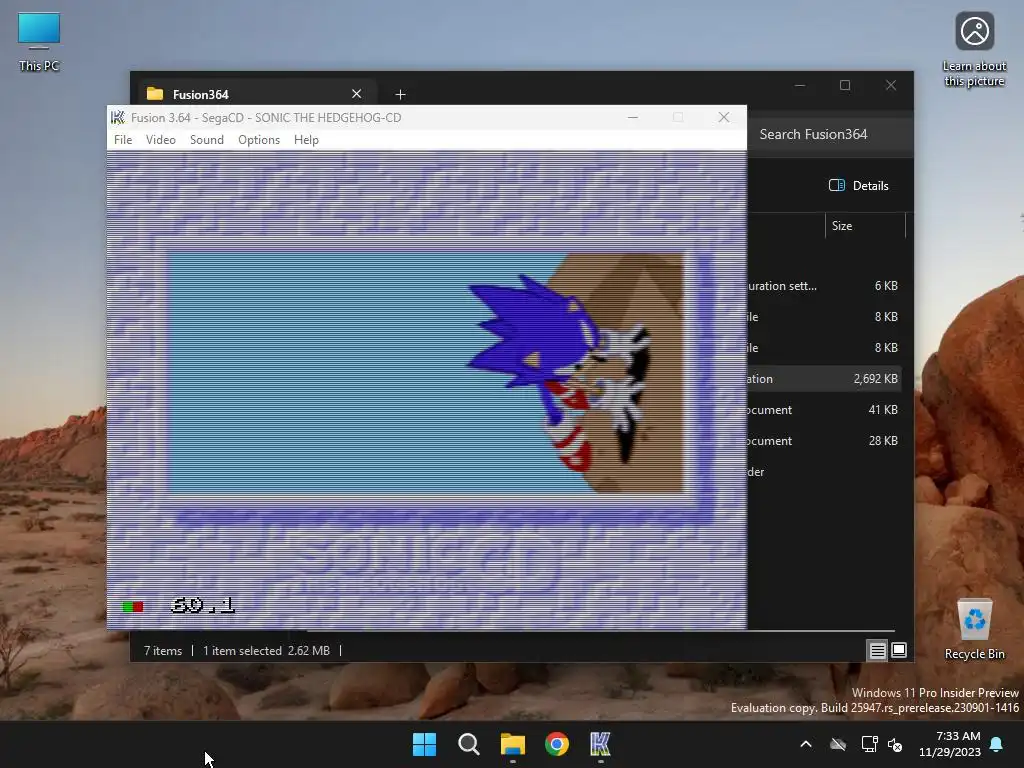Open Learn about this picture icon

[974, 50]
